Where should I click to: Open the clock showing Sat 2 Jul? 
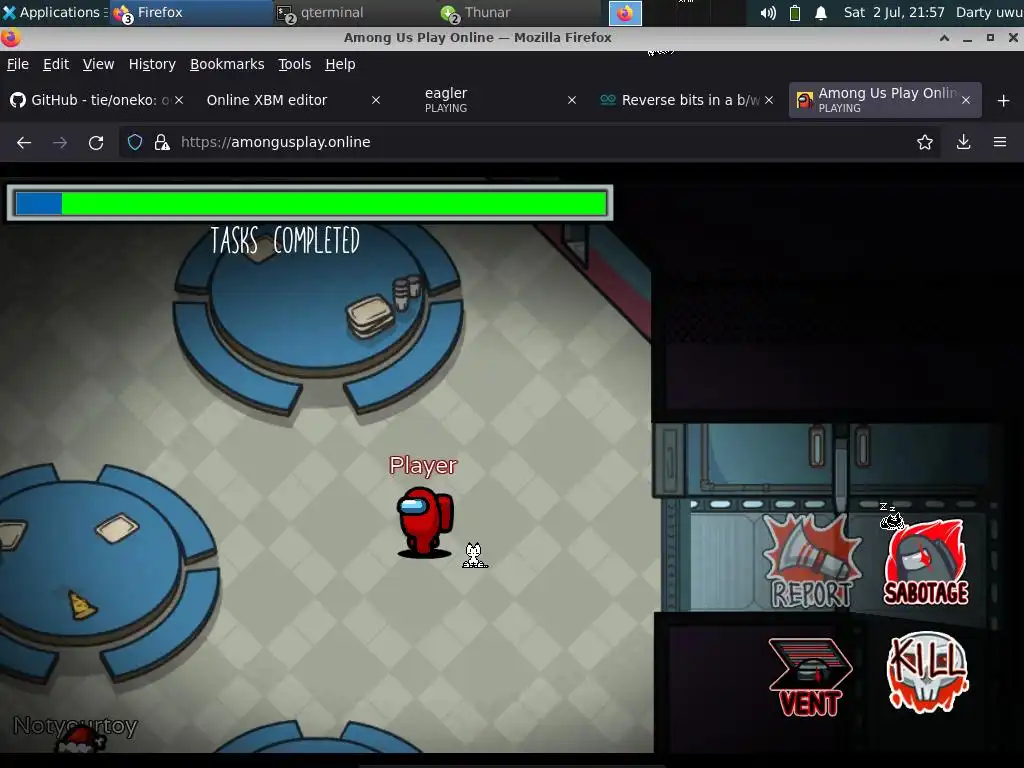pos(894,12)
